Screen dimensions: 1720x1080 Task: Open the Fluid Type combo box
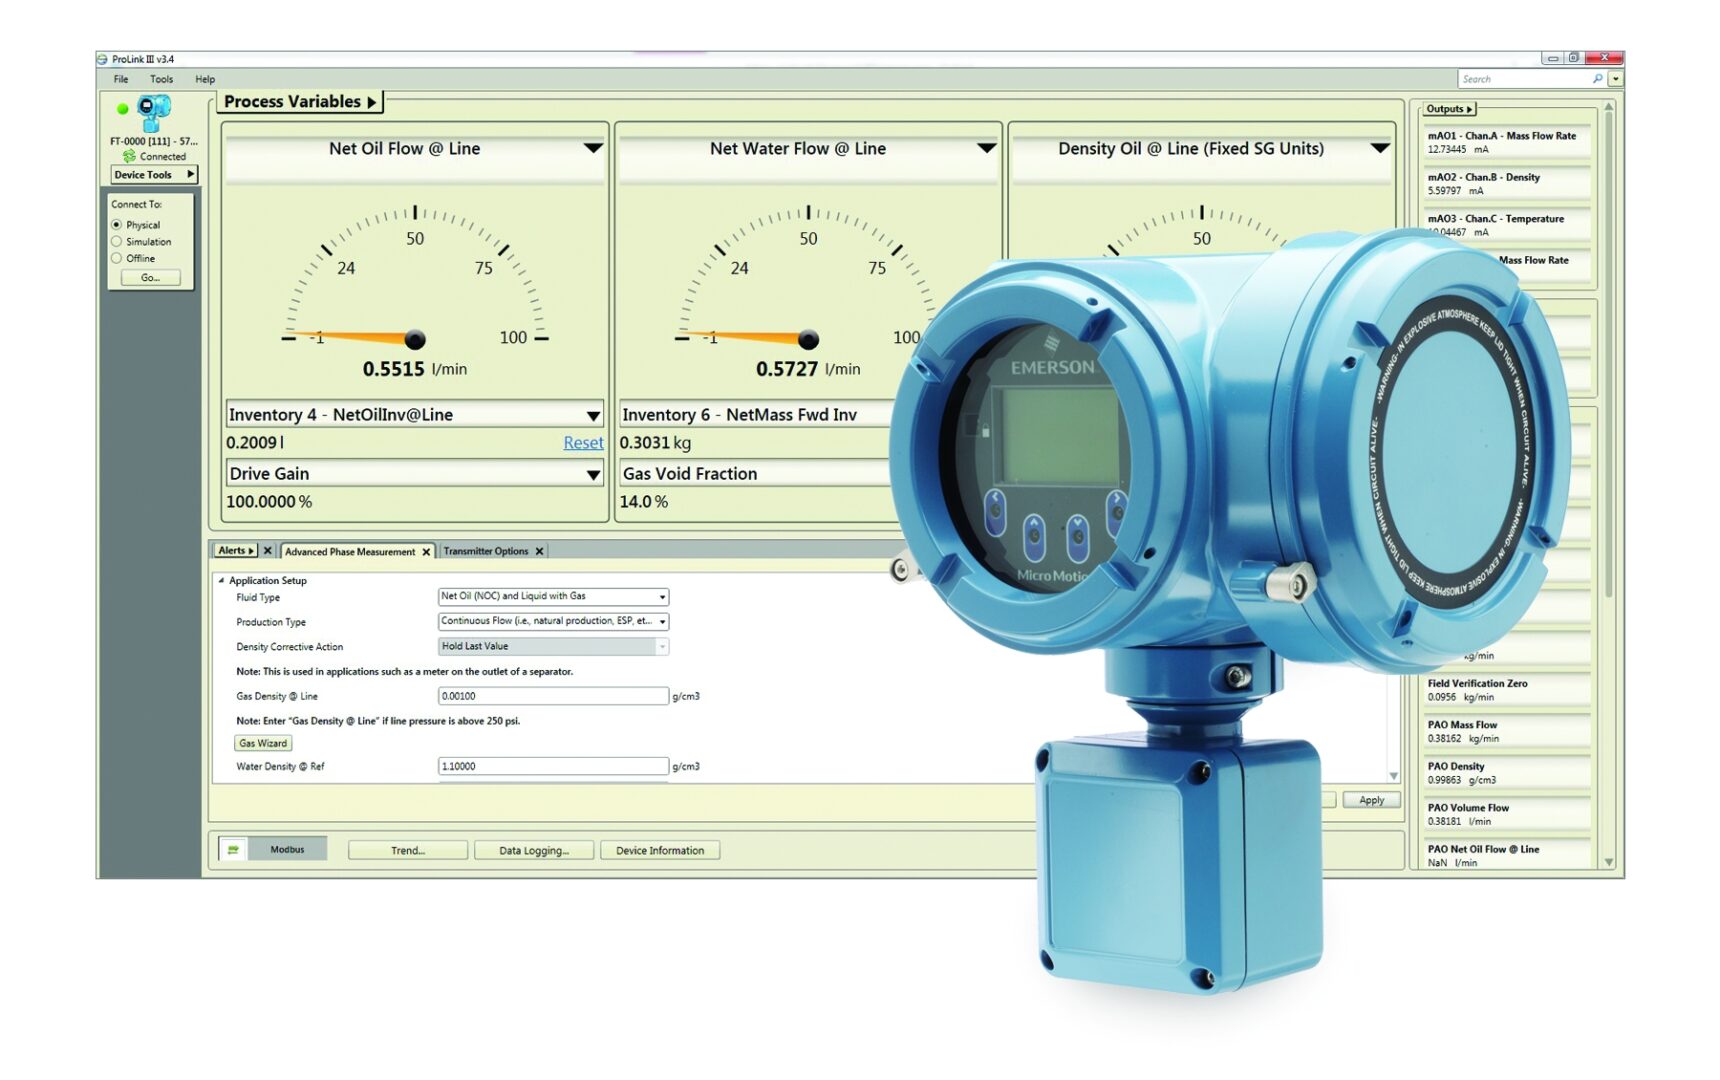553,597
